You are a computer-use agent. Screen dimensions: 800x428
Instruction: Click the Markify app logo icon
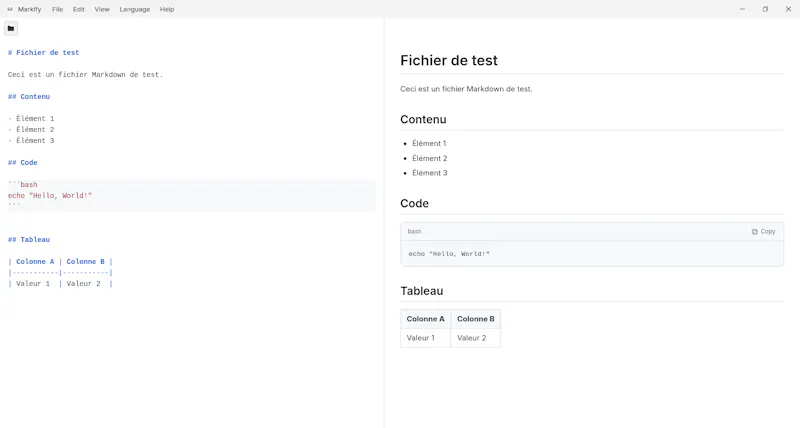pos(10,9)
